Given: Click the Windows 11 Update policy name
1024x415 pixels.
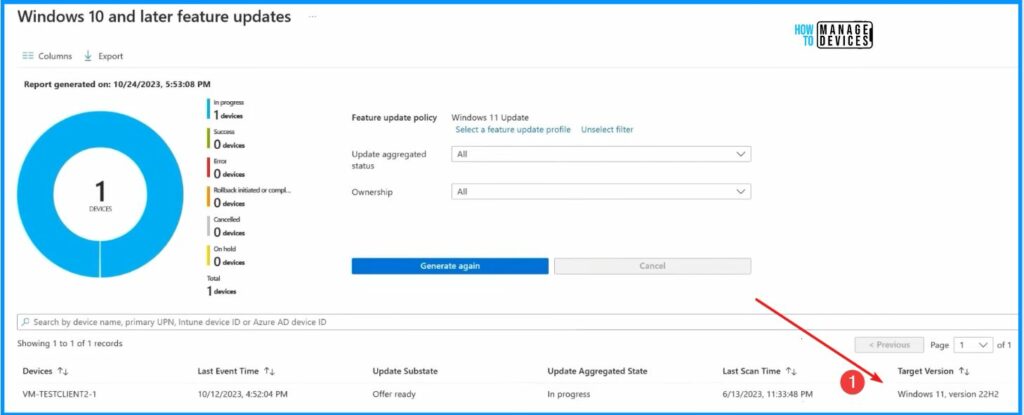Looking at the screenshot, I should pyautogui.click(x=490, y=118).
